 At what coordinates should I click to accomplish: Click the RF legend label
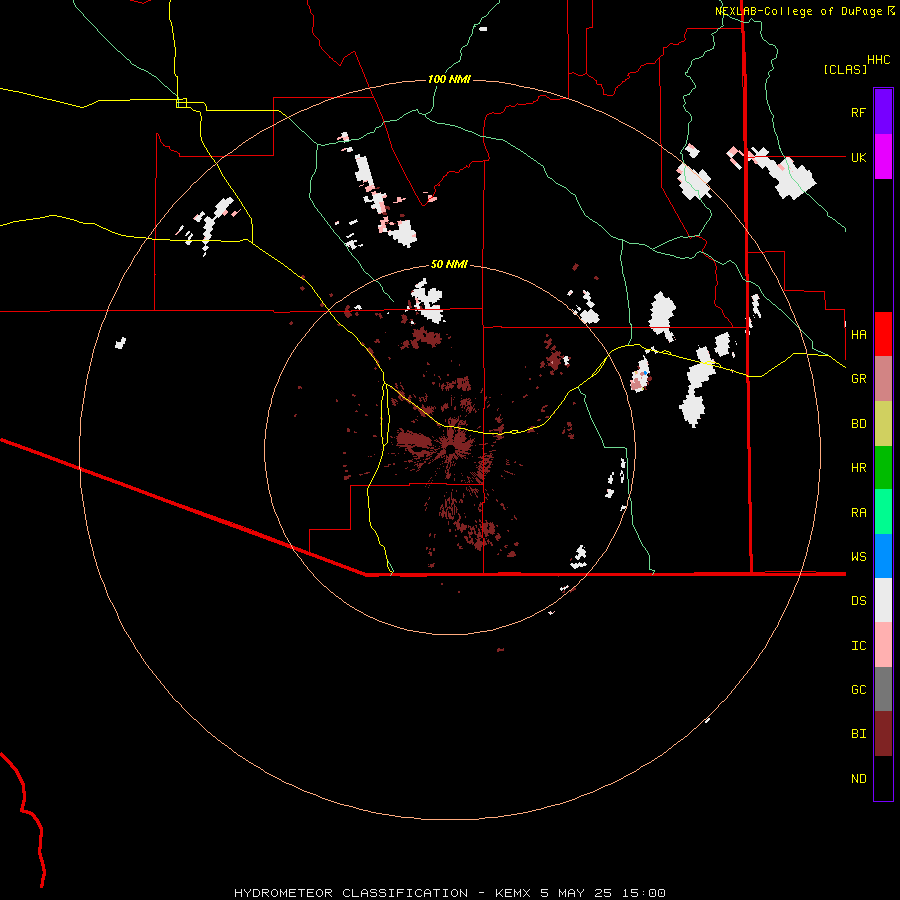click(x=858, y=112)
